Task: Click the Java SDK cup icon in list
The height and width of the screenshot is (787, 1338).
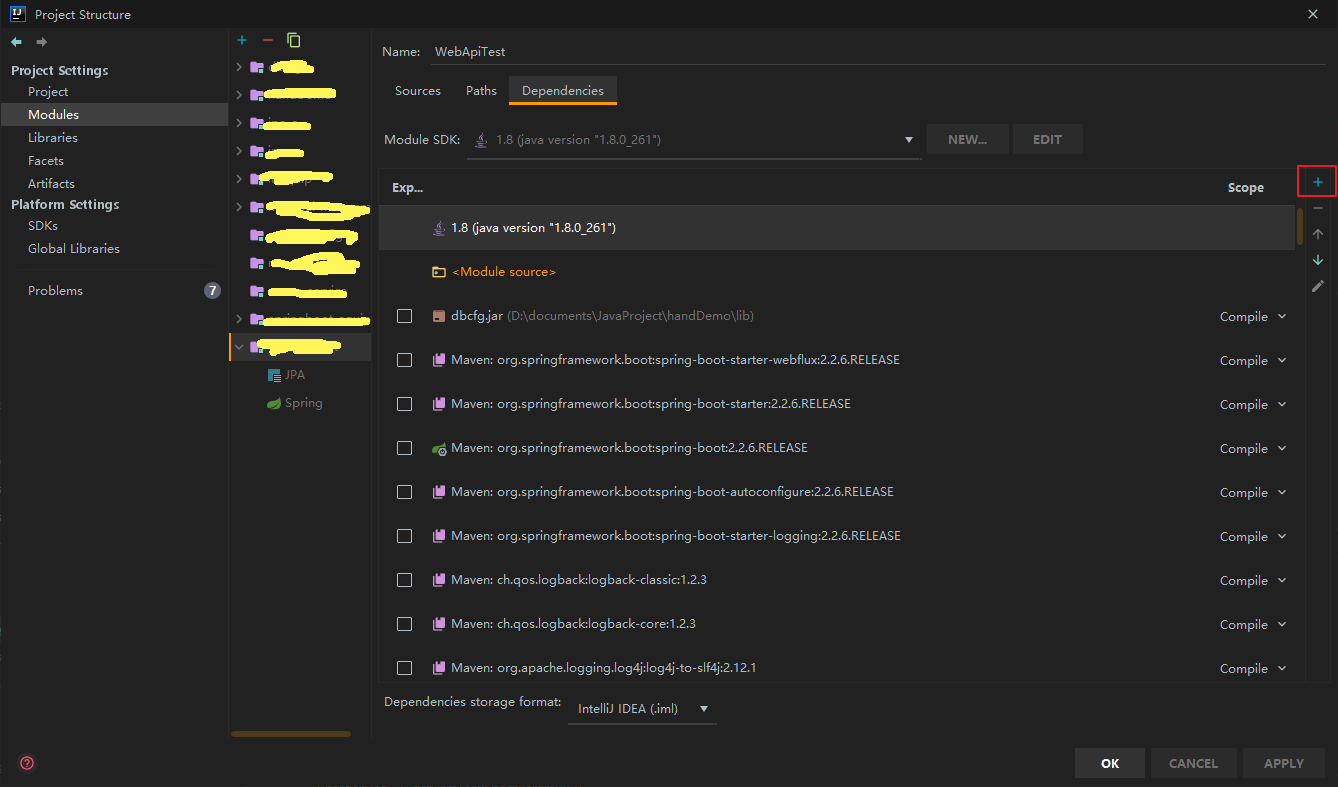Action: (x=438, y=228)
